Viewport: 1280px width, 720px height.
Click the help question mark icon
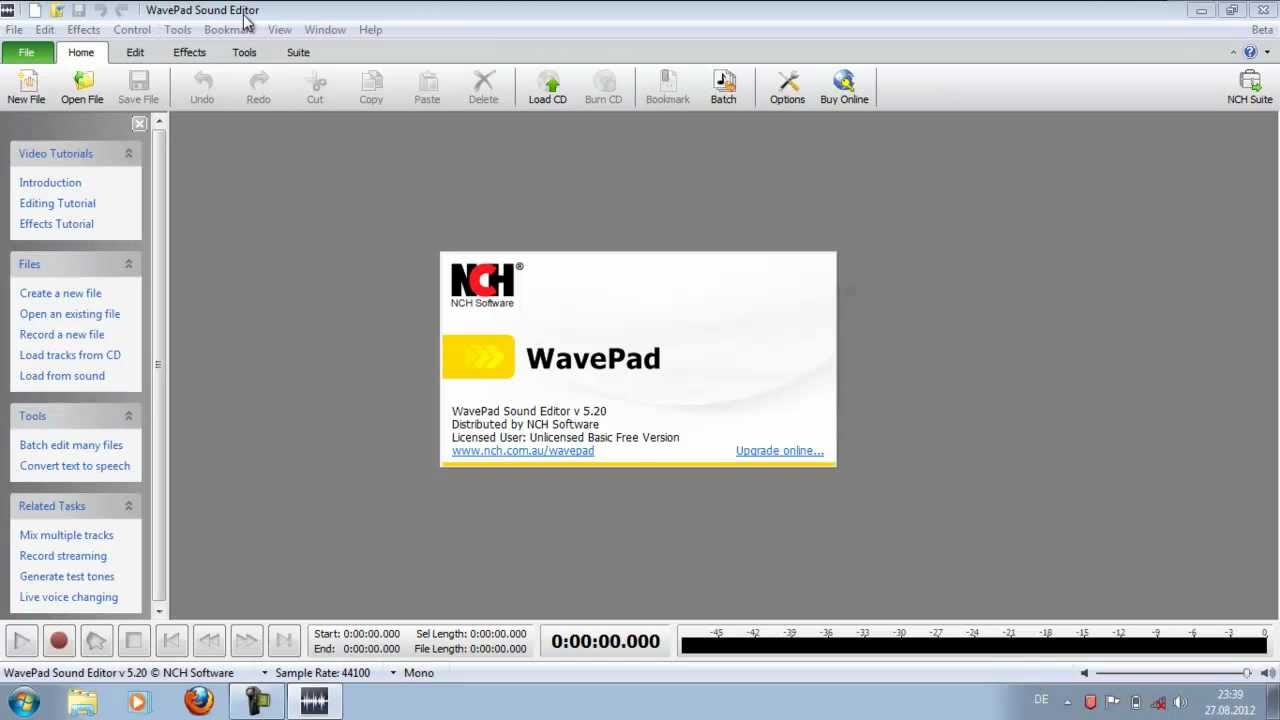click(x=1250, y=52)
